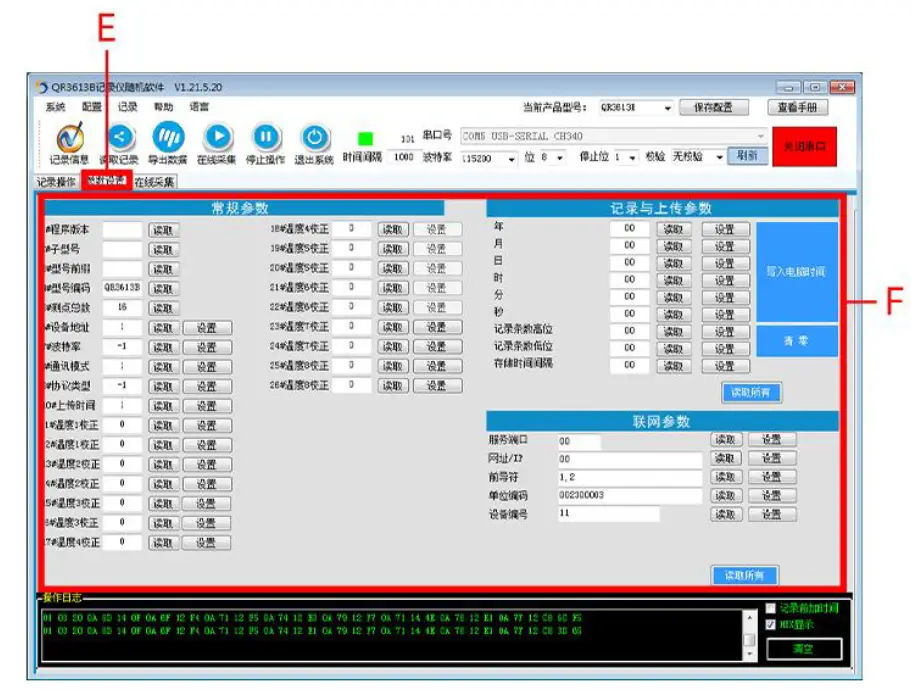
Task: Expand the 波特率 115200 dropdown
Action: click(x=511, y=159)
